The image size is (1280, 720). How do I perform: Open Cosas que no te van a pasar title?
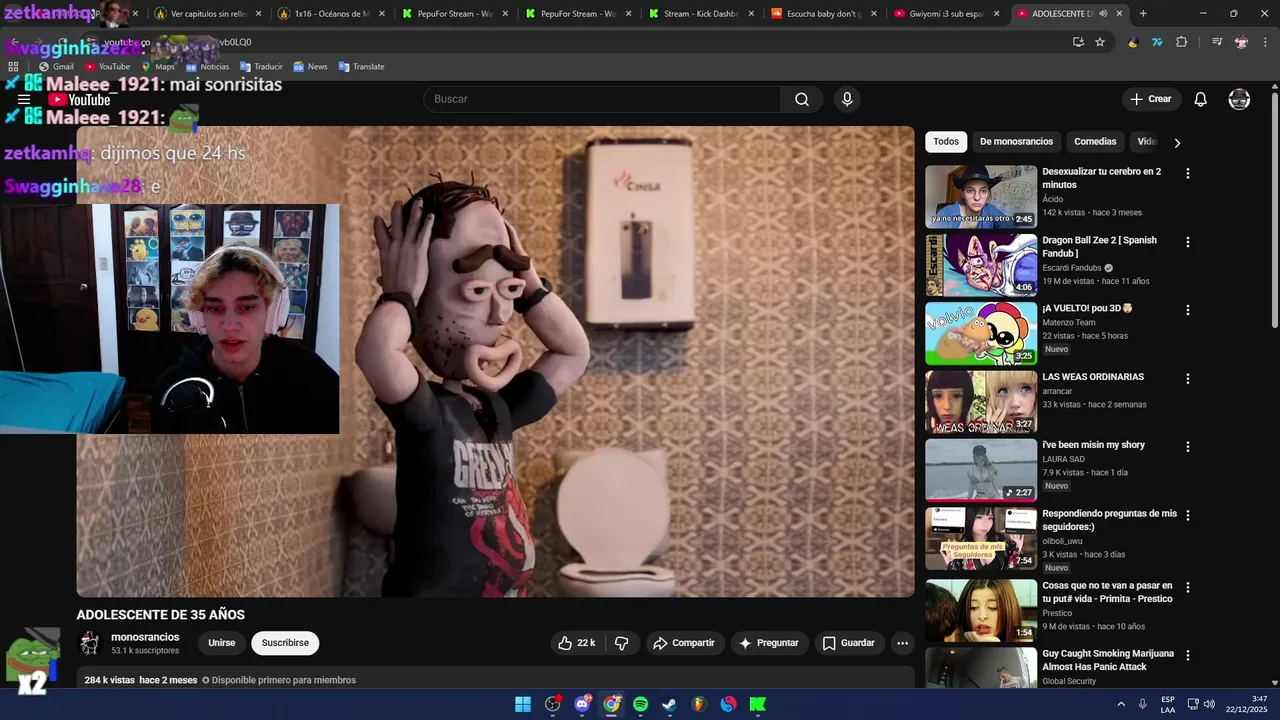tap(1108, 592)
